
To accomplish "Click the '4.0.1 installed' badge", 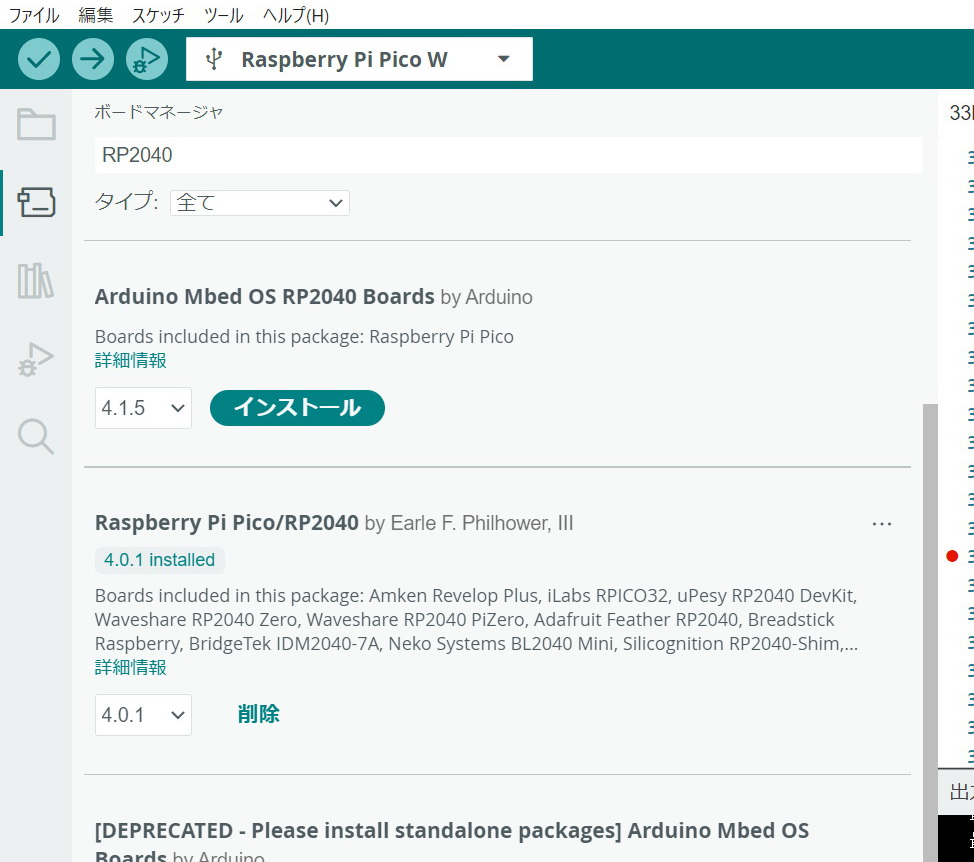I will (x=160, y=560).
